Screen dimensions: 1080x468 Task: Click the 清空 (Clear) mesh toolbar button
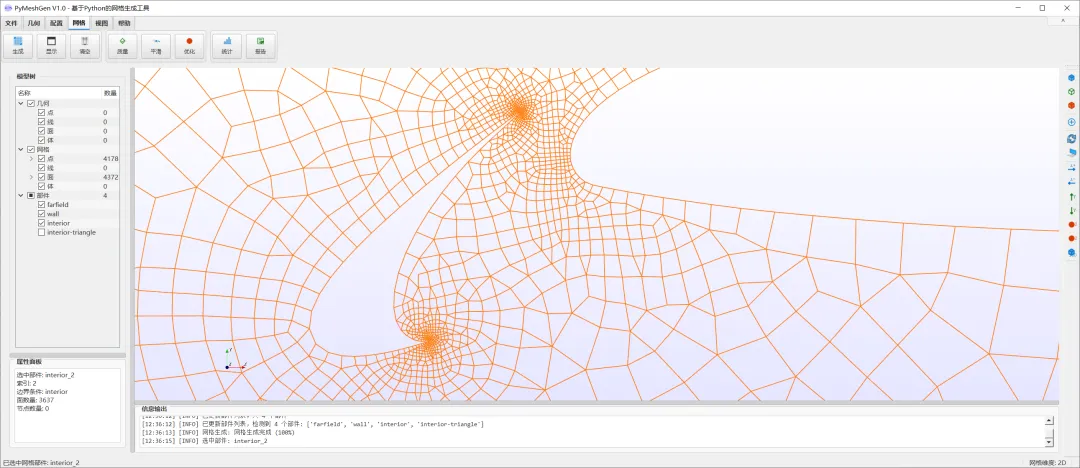coord(85,45)
